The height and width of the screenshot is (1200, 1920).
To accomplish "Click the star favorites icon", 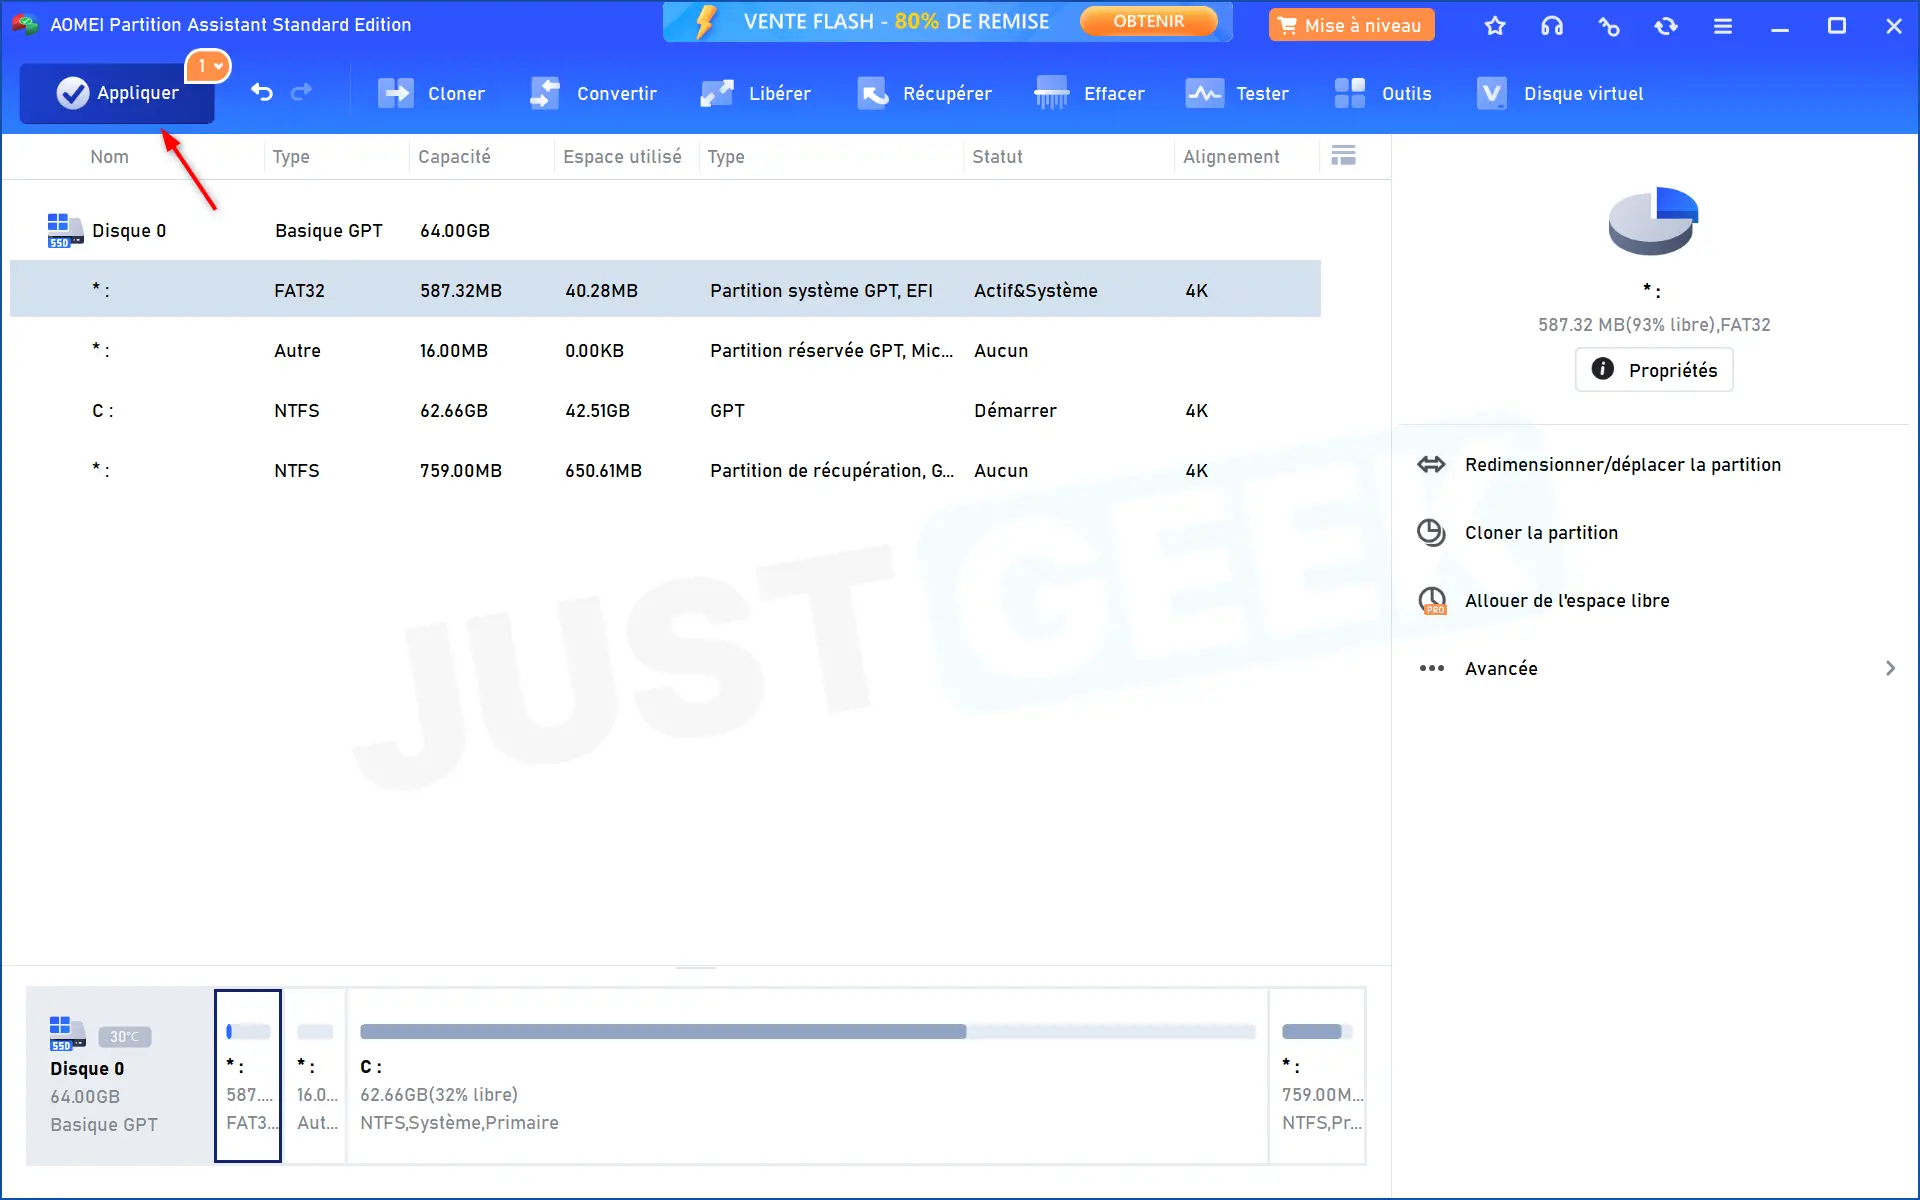I will click(1495, 26).
